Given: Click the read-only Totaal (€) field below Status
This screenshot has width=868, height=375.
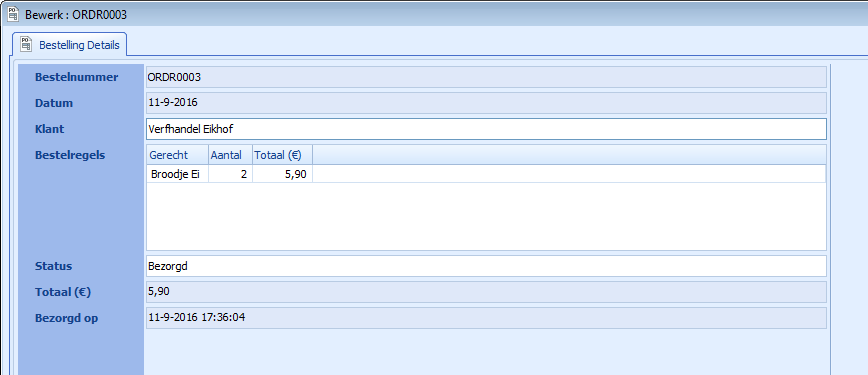Looking at the screenshot, I should pos(486,291).
